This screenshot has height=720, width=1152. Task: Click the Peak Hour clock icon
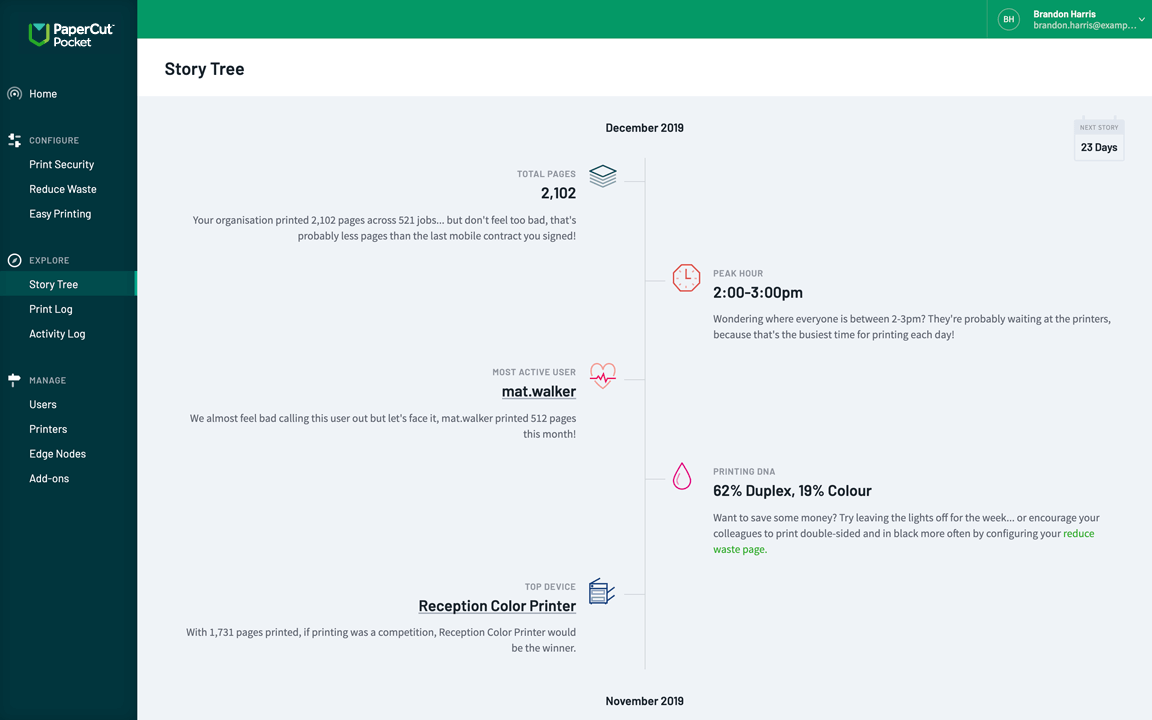(686, 278)
